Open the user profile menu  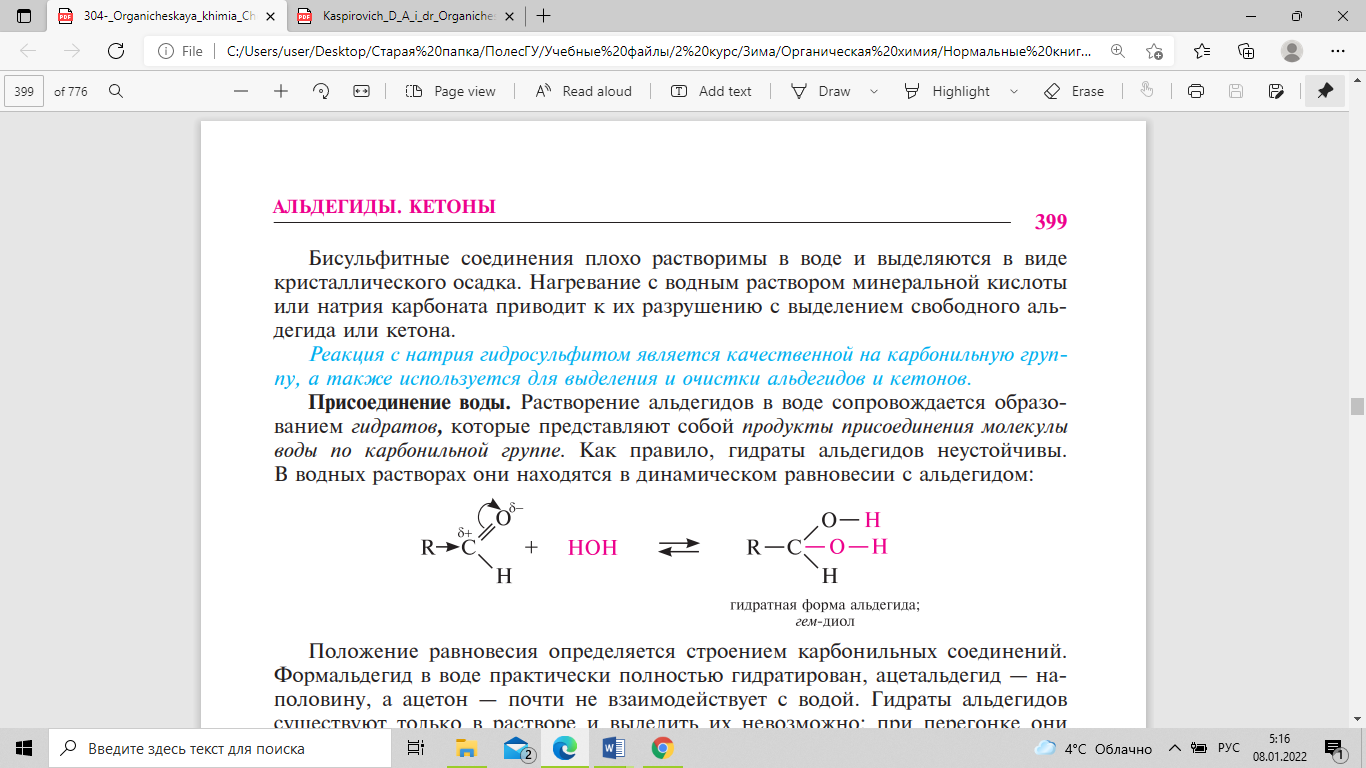pyautogui.click(x=1292, y=51)
